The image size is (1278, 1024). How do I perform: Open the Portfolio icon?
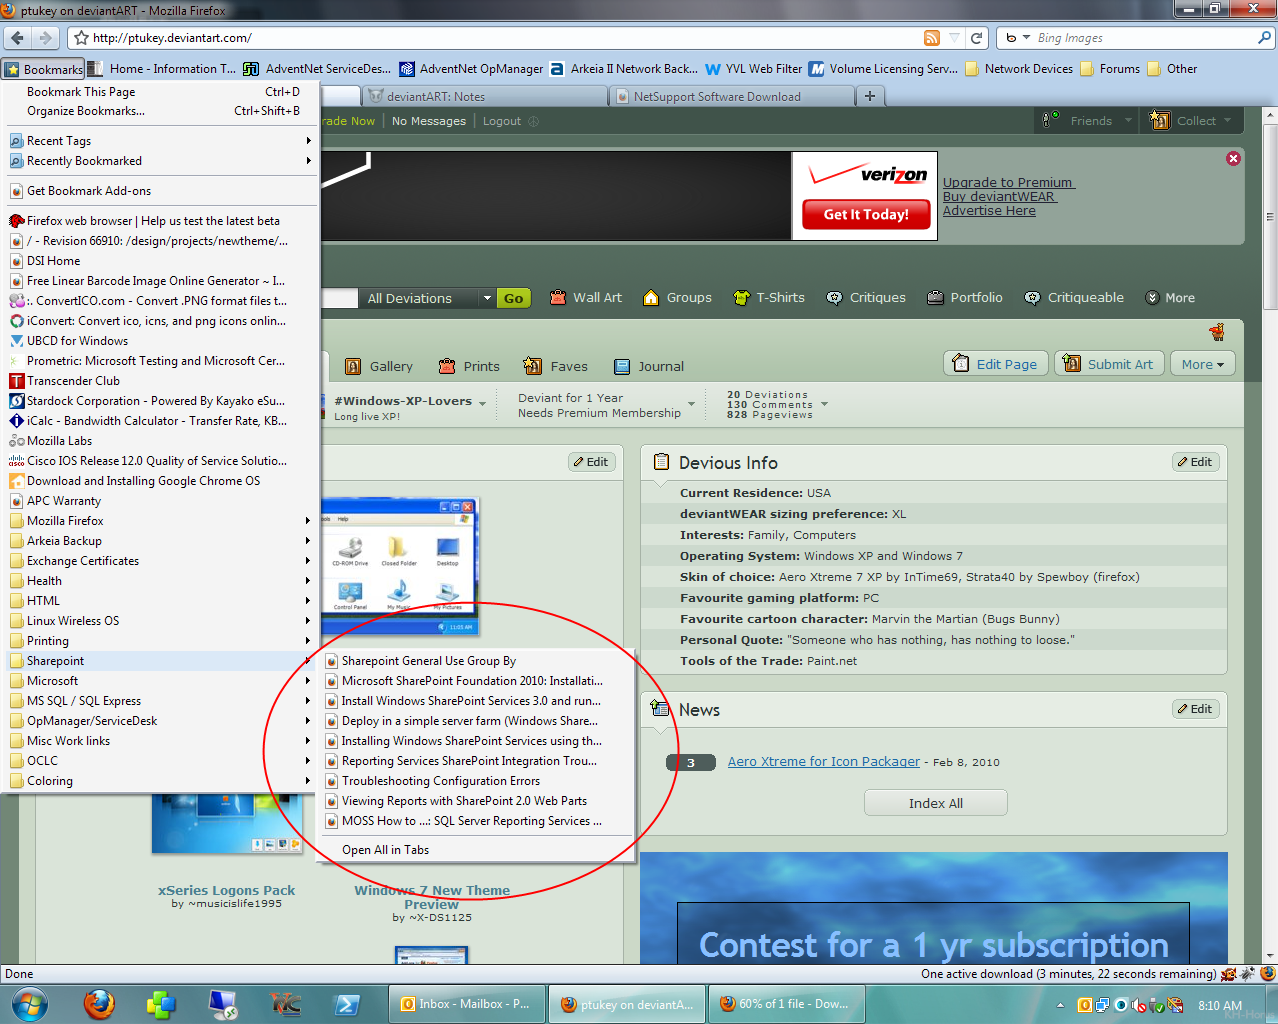click(935, 297)
